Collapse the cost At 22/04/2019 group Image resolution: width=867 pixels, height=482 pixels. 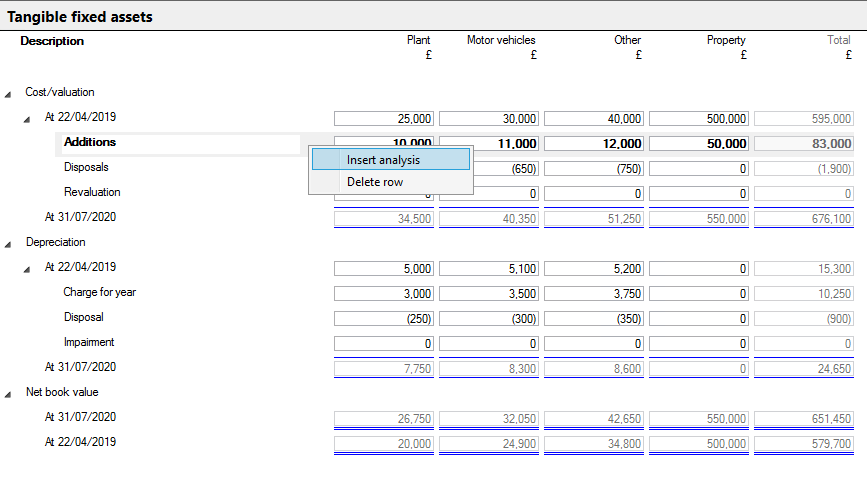pos(27,119)
